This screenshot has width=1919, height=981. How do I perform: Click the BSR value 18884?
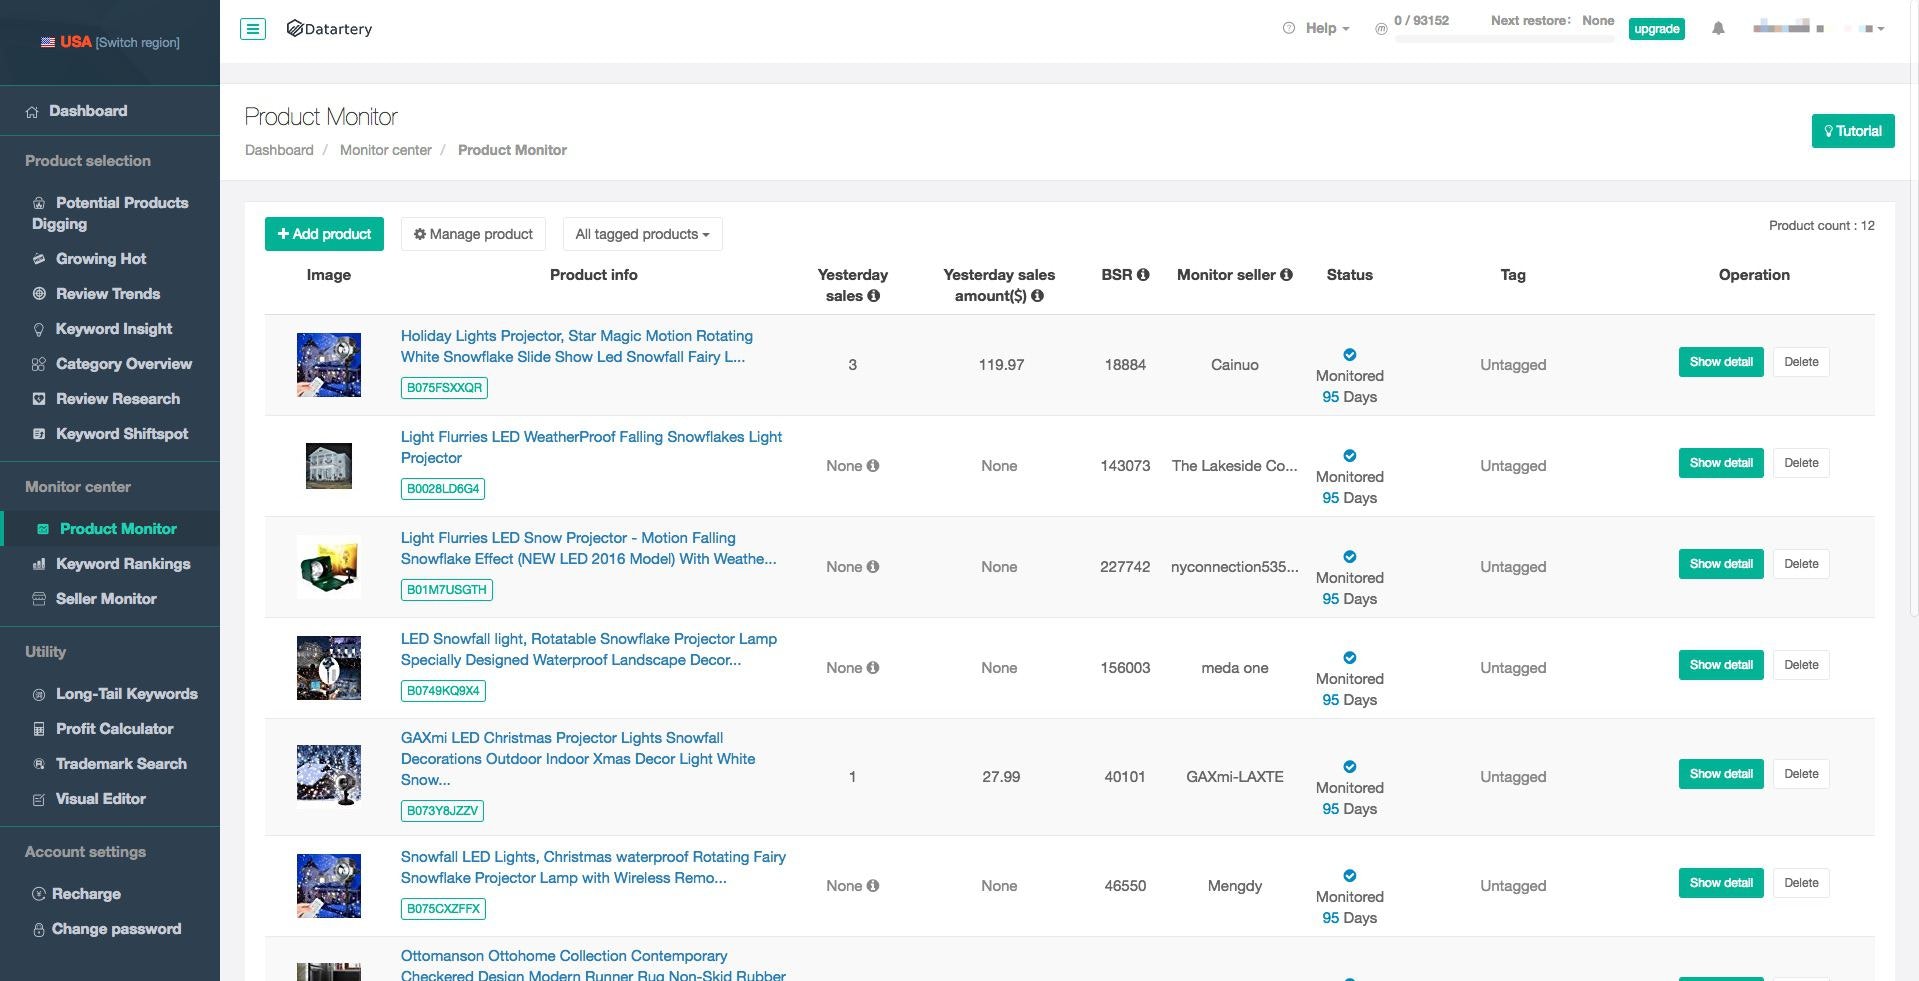(1125, 365)
